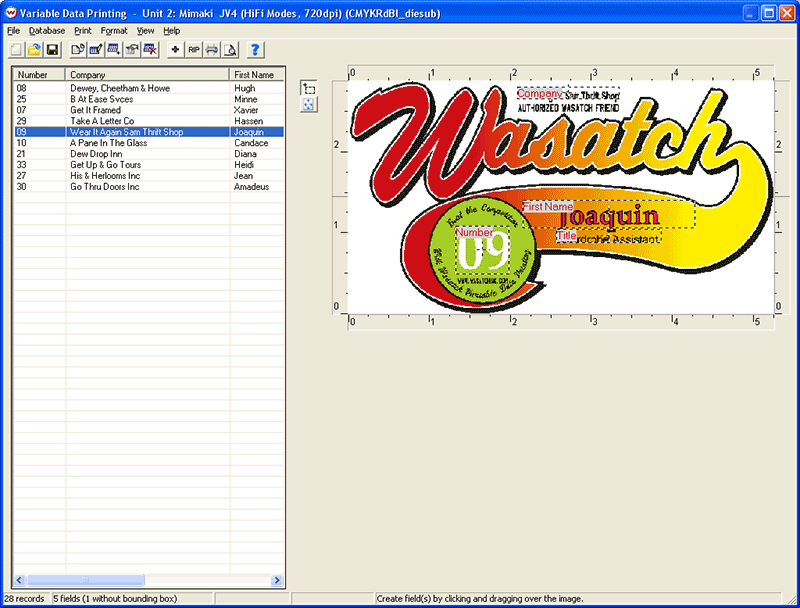The image size is (800, 608).
Task: Open the Print menu
Action: click(x=83, y=31)
